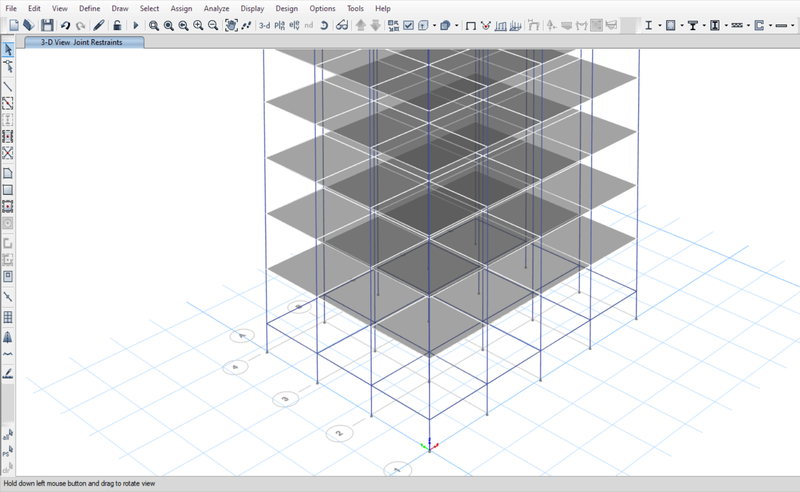Click grid line bubble labeled 2

pyautogui.click(x=339, y=434)
